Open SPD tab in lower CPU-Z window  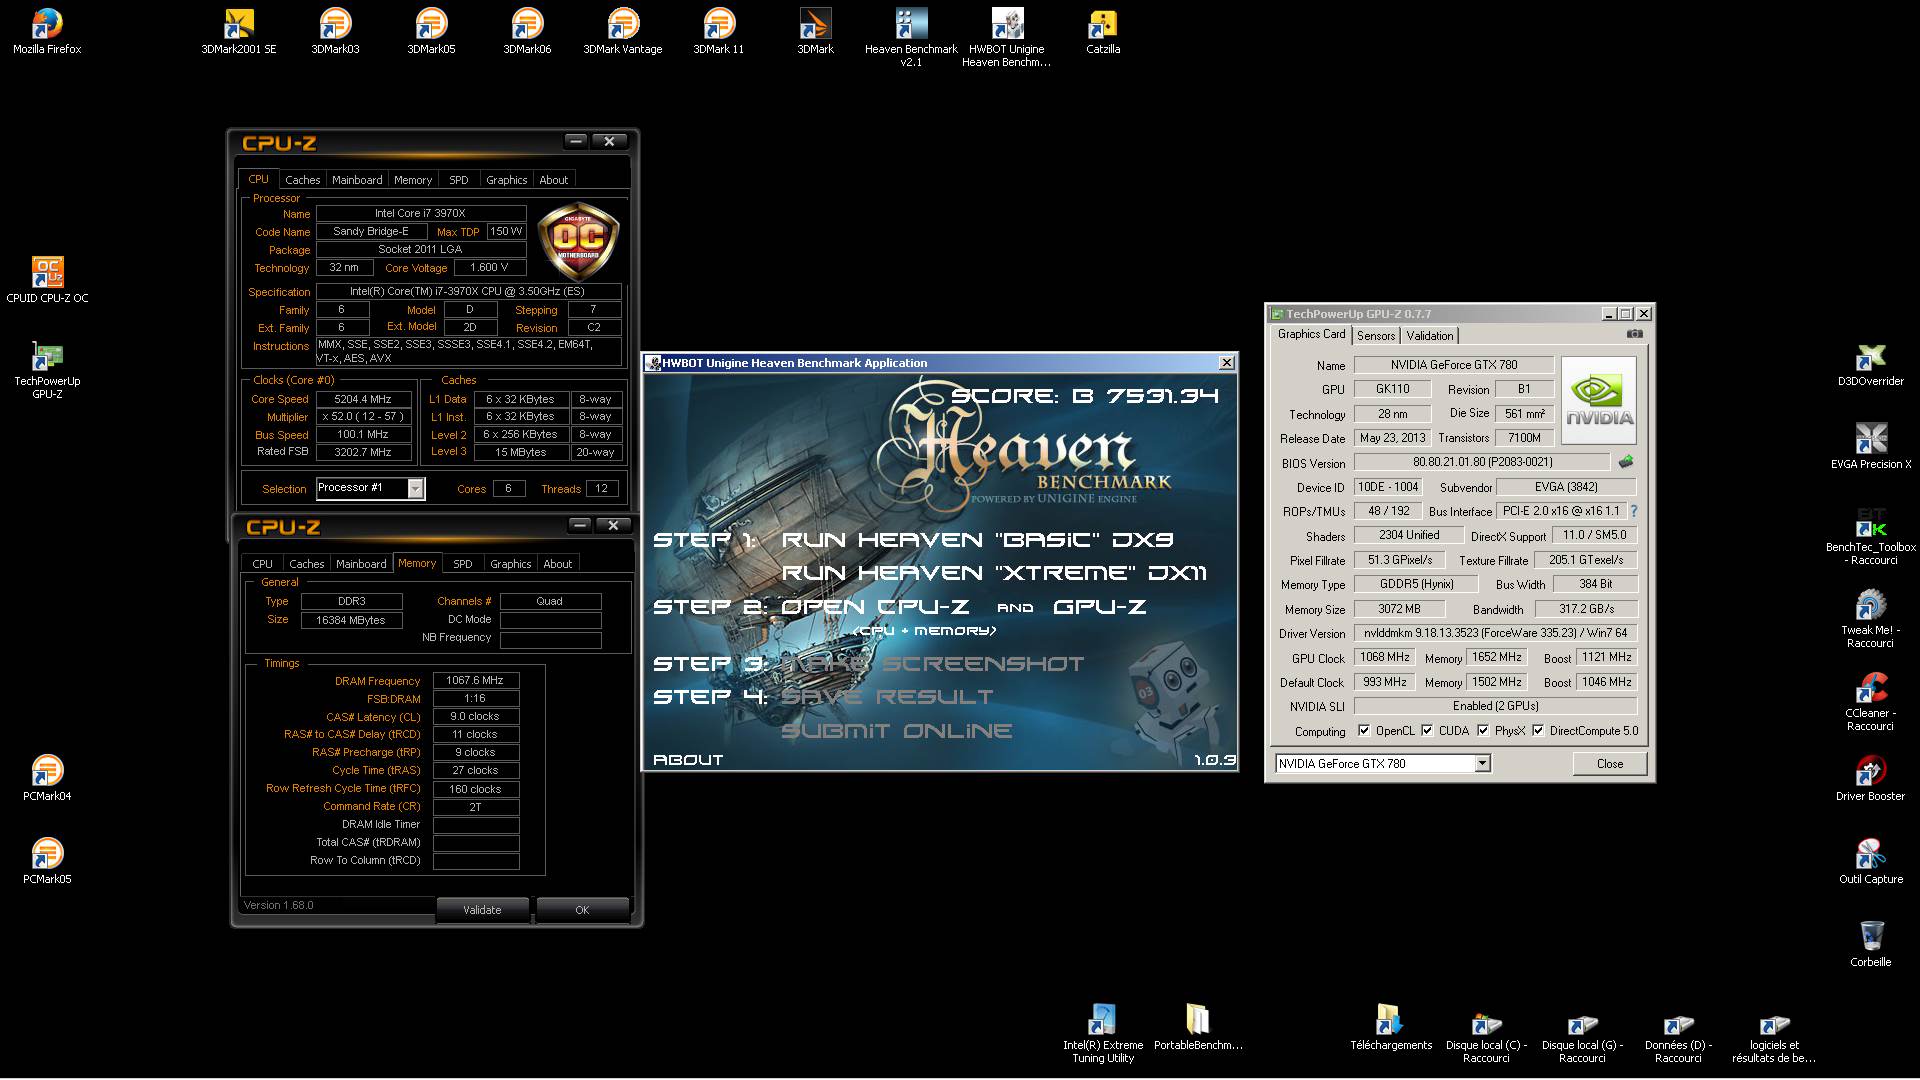[x=462, y=564]
